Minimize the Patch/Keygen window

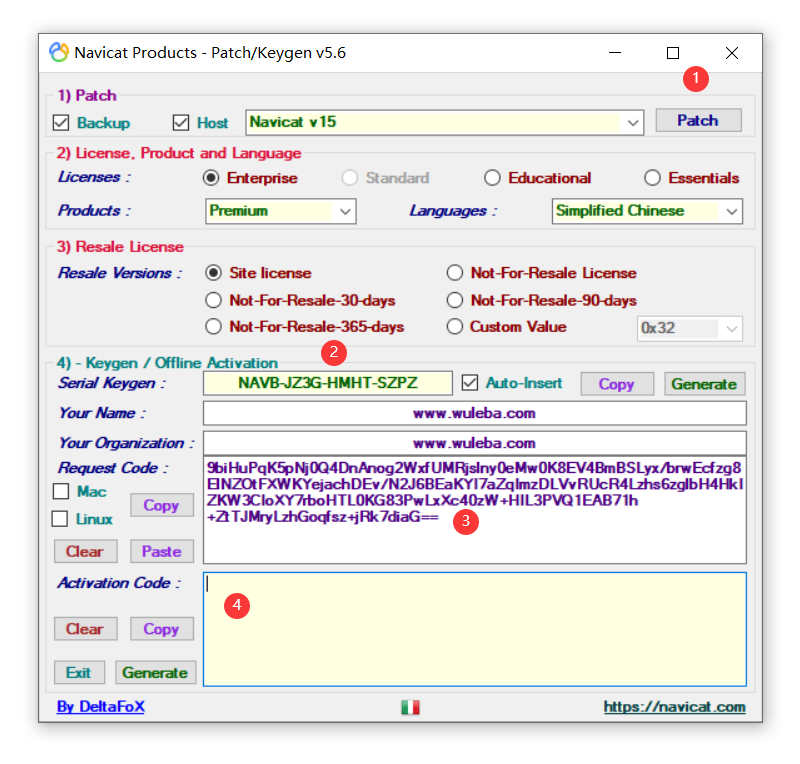click(x=615, y=53)
